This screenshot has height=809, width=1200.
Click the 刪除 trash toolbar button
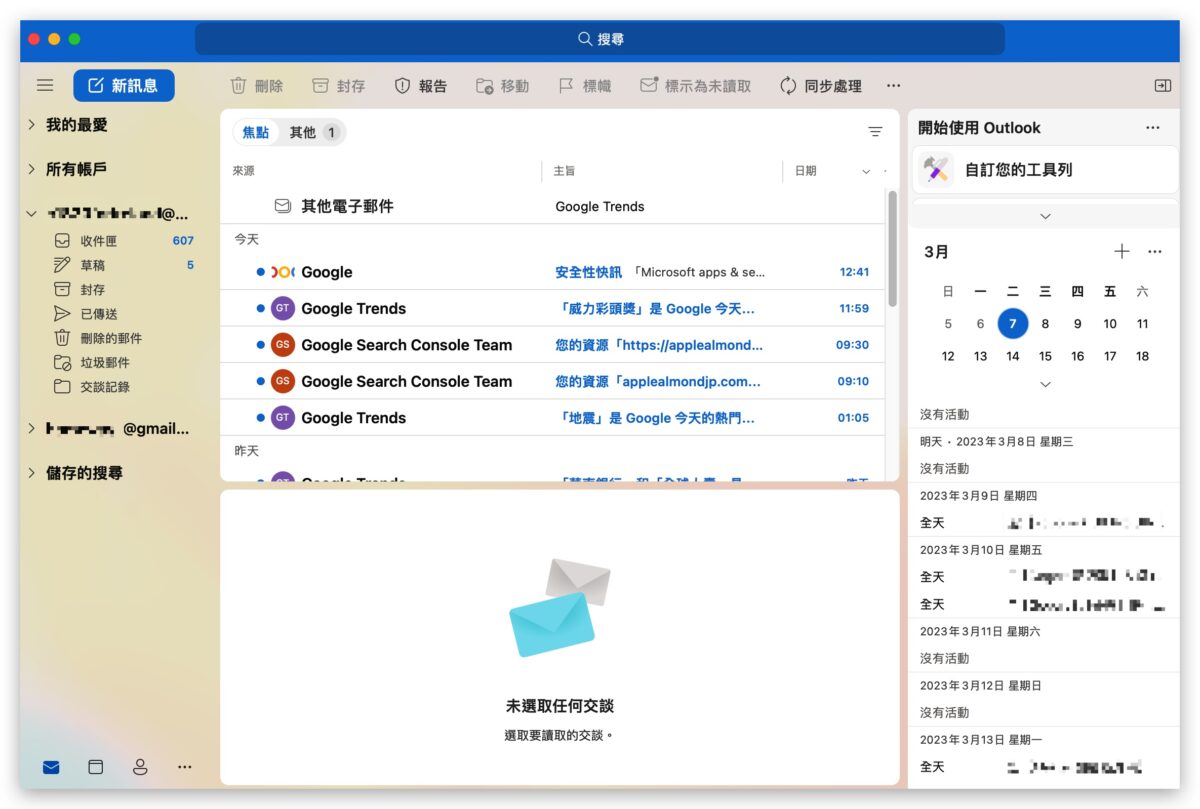tap(257, 86)
